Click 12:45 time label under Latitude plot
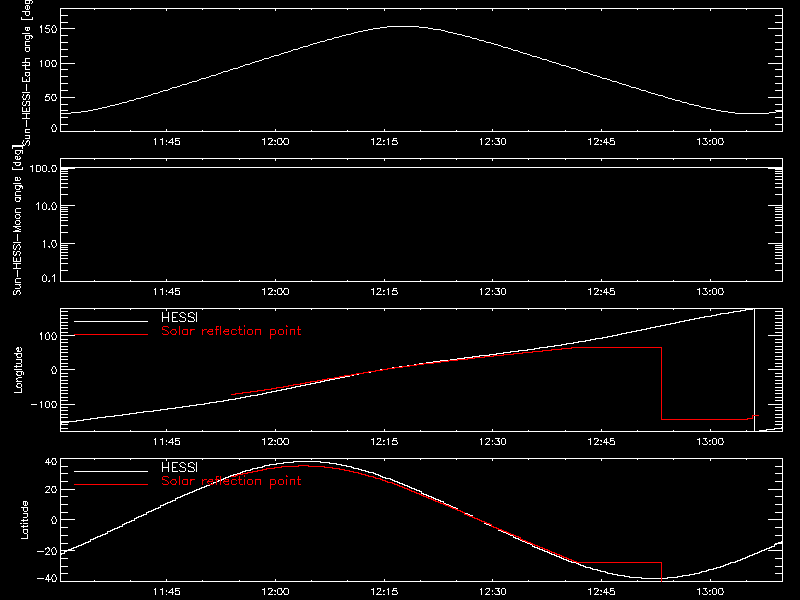The image size is (800, 600). tap(601, 592)
